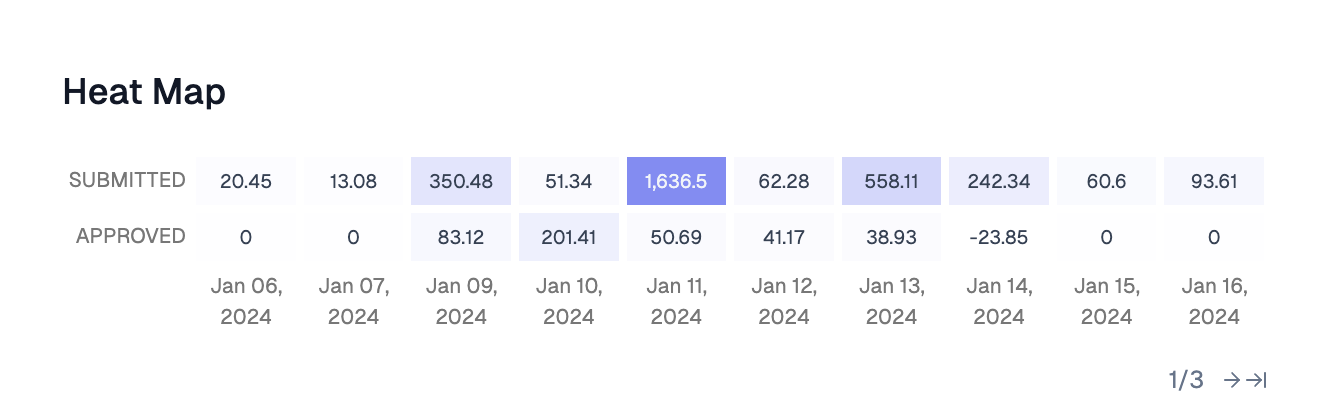Screen dimensions: 1328x416
Task: Click the 242.34 submitted cell
Action: tap(999, 181)
